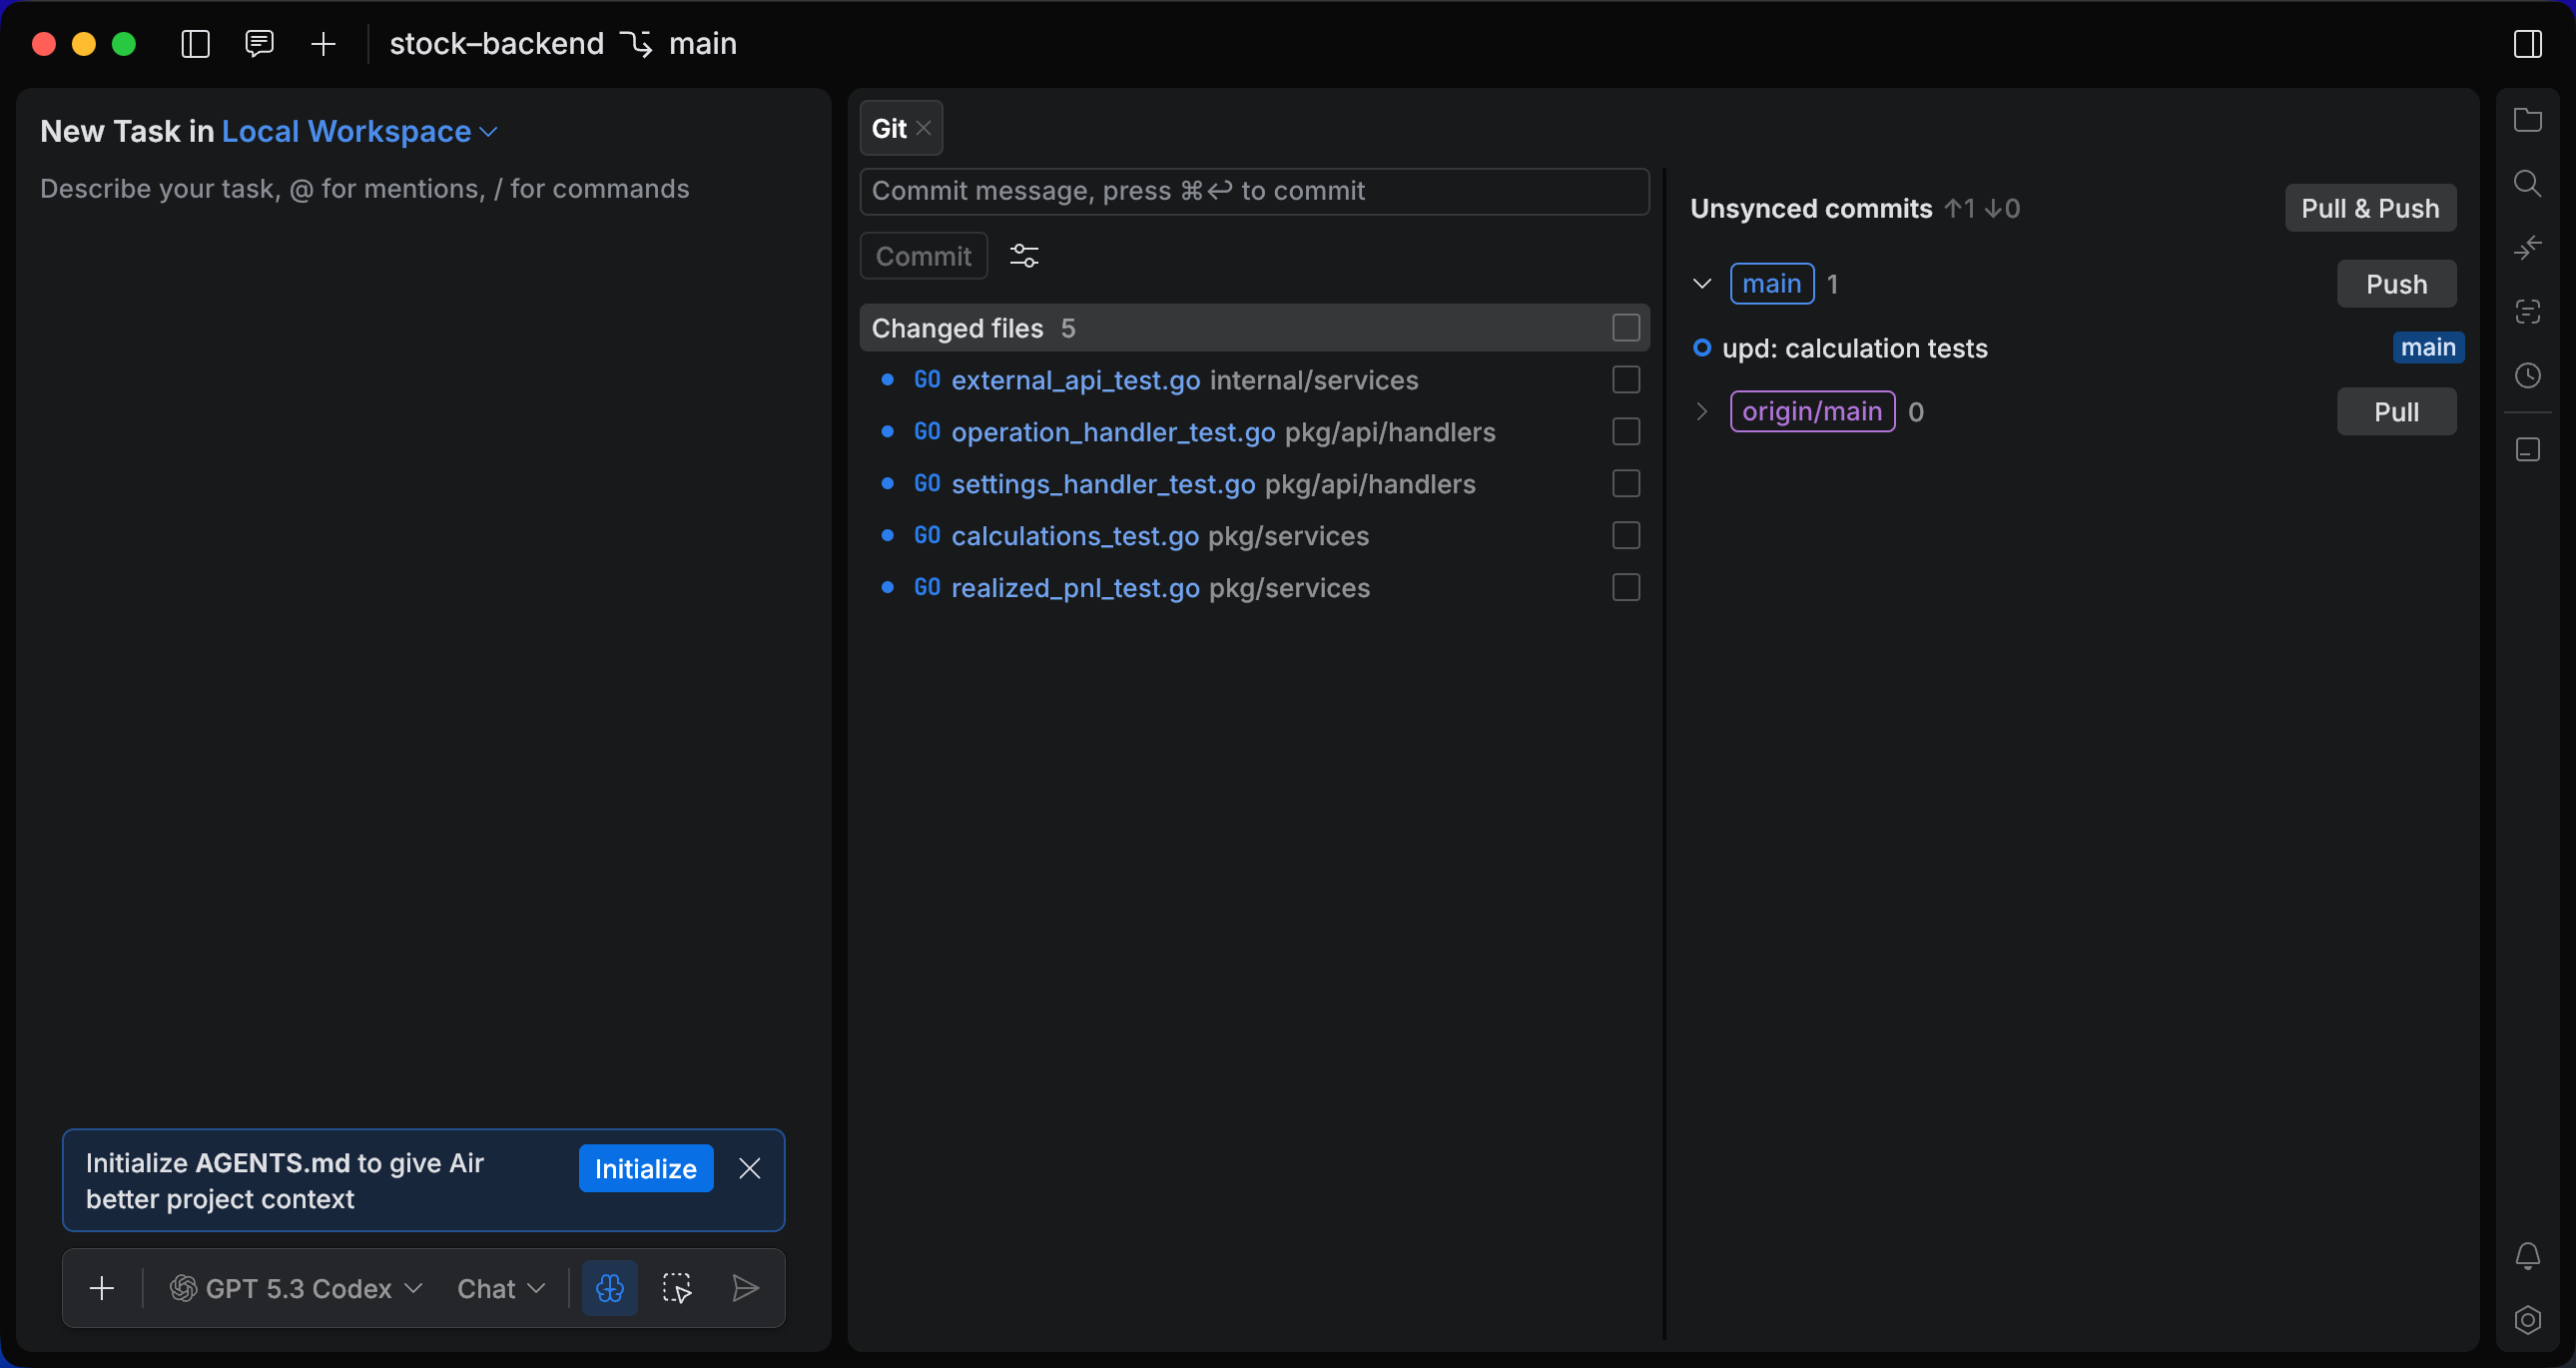The height and width of the screenshot is (1368, 2576).
Task: Open the search panel icon
Action: (2529, 182)
